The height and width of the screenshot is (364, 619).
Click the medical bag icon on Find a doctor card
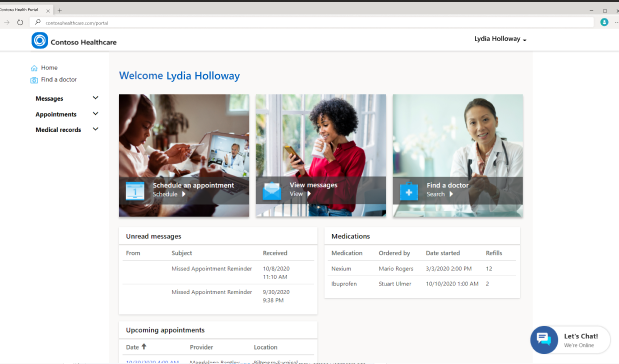click(409, 191)
